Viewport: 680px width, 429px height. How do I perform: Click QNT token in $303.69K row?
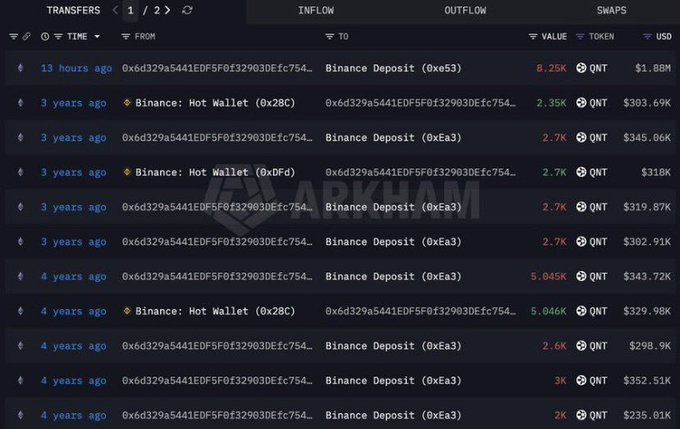[592, 103]
